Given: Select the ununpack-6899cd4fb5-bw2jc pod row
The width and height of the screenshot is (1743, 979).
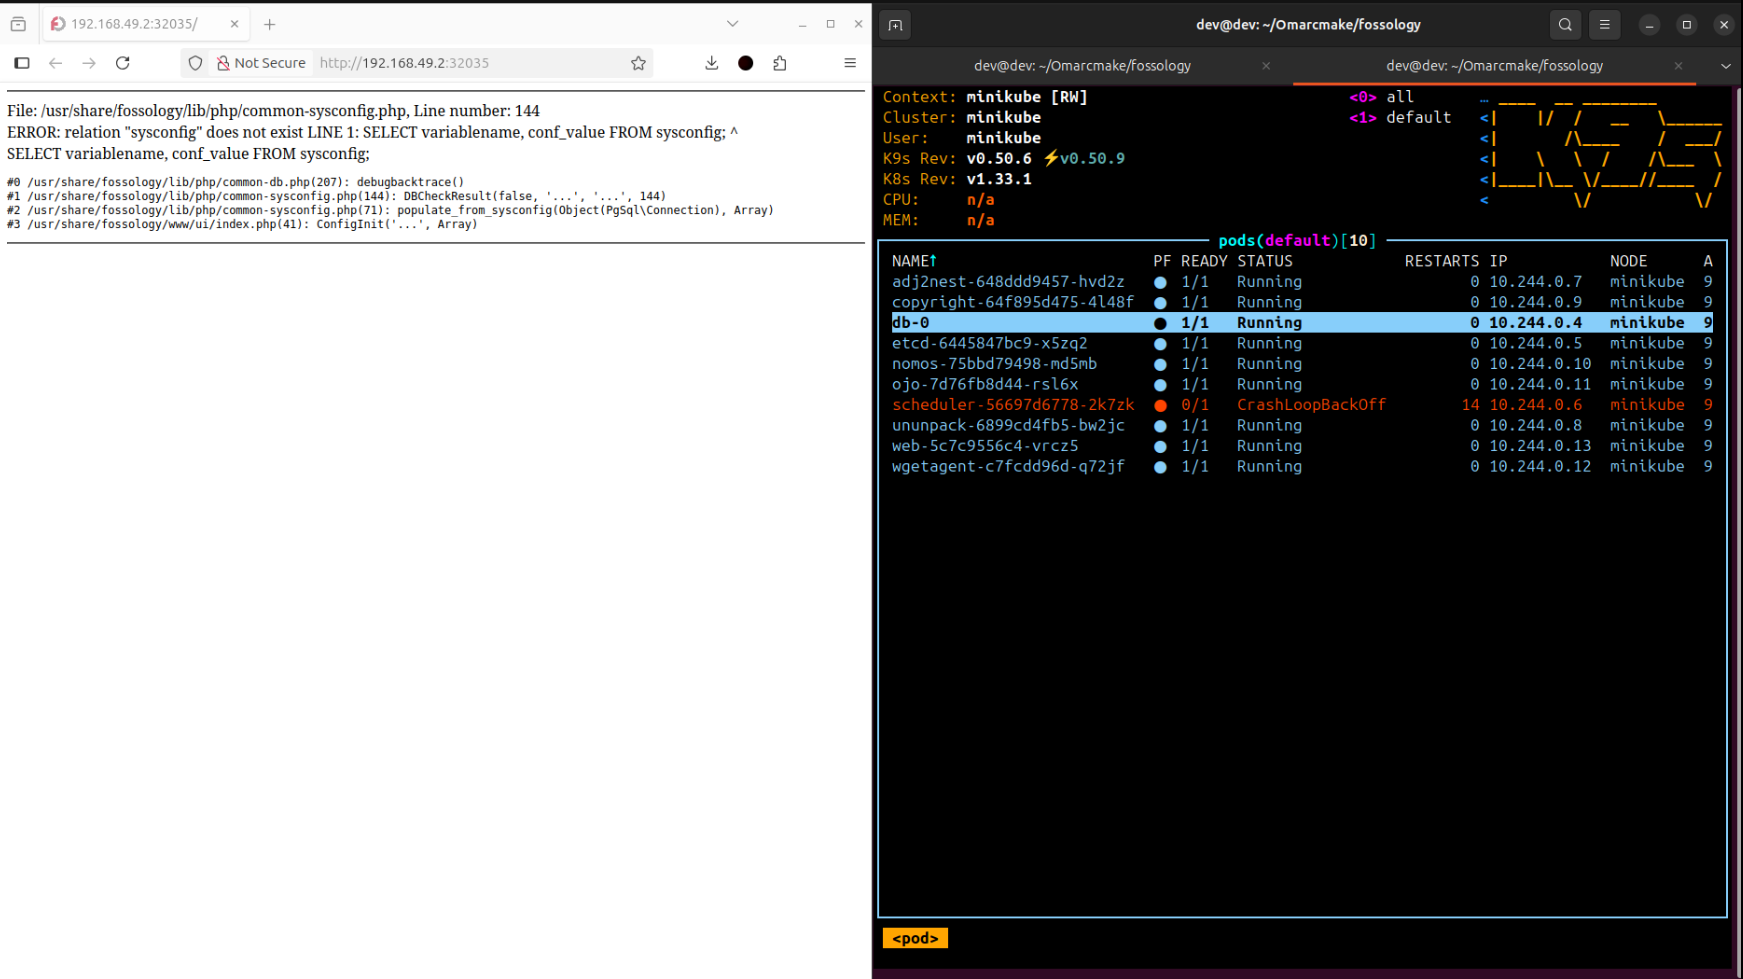Looking at the screenshot, I should pos(1302,425).
